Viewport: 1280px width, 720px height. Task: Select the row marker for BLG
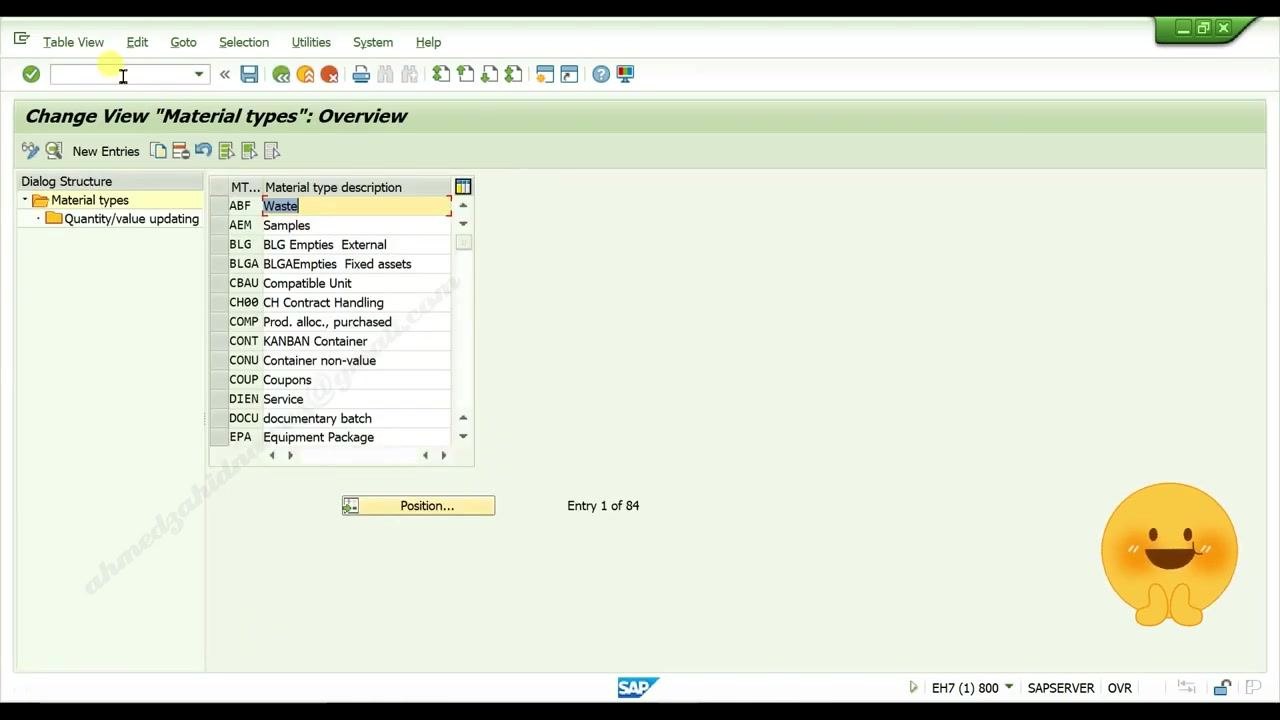[x=218, y=245]
